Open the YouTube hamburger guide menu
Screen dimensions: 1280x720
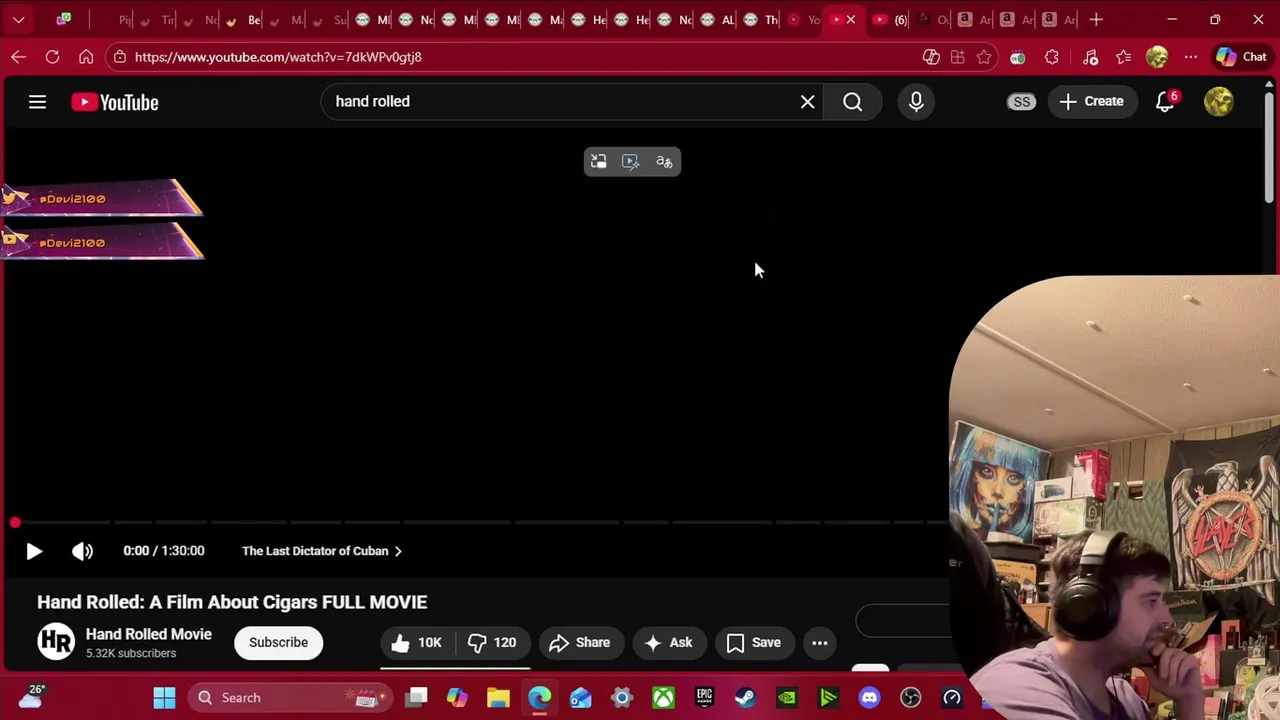click(37, 102)
